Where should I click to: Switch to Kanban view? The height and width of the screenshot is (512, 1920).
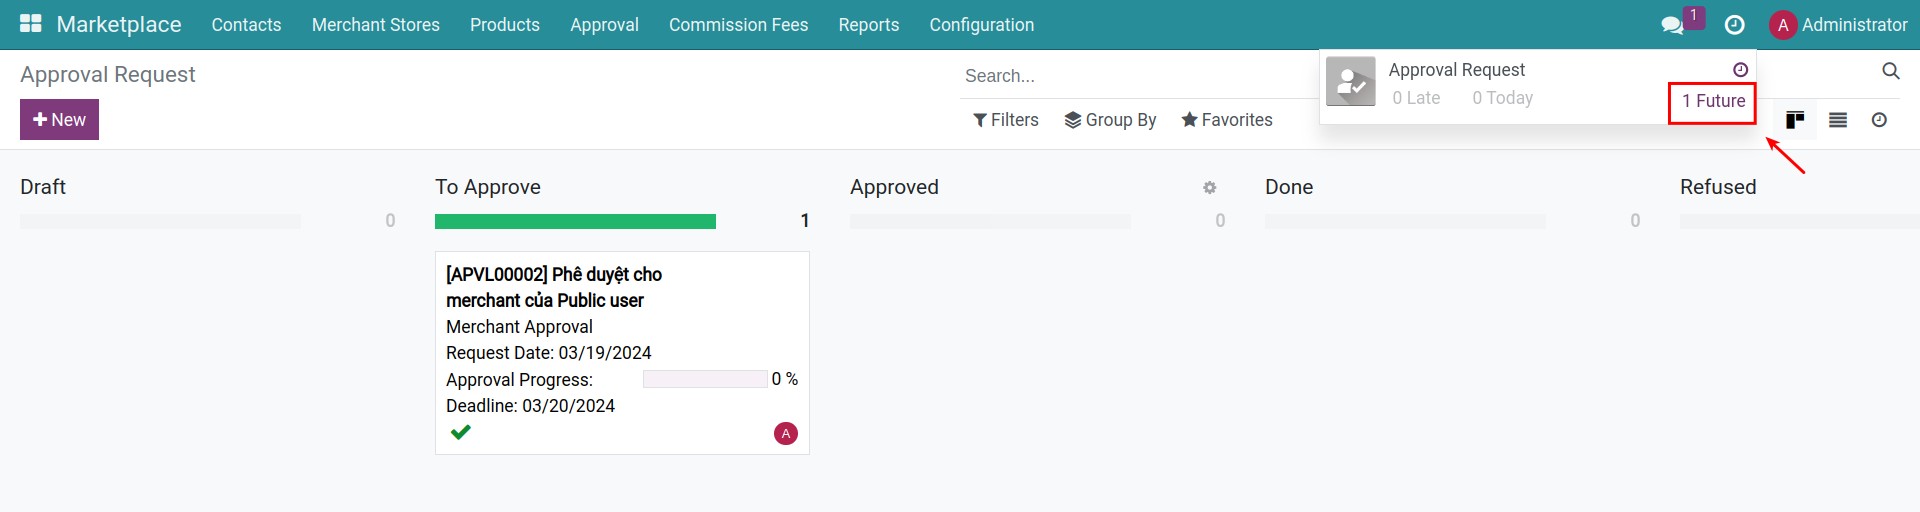pos(1795,120)
